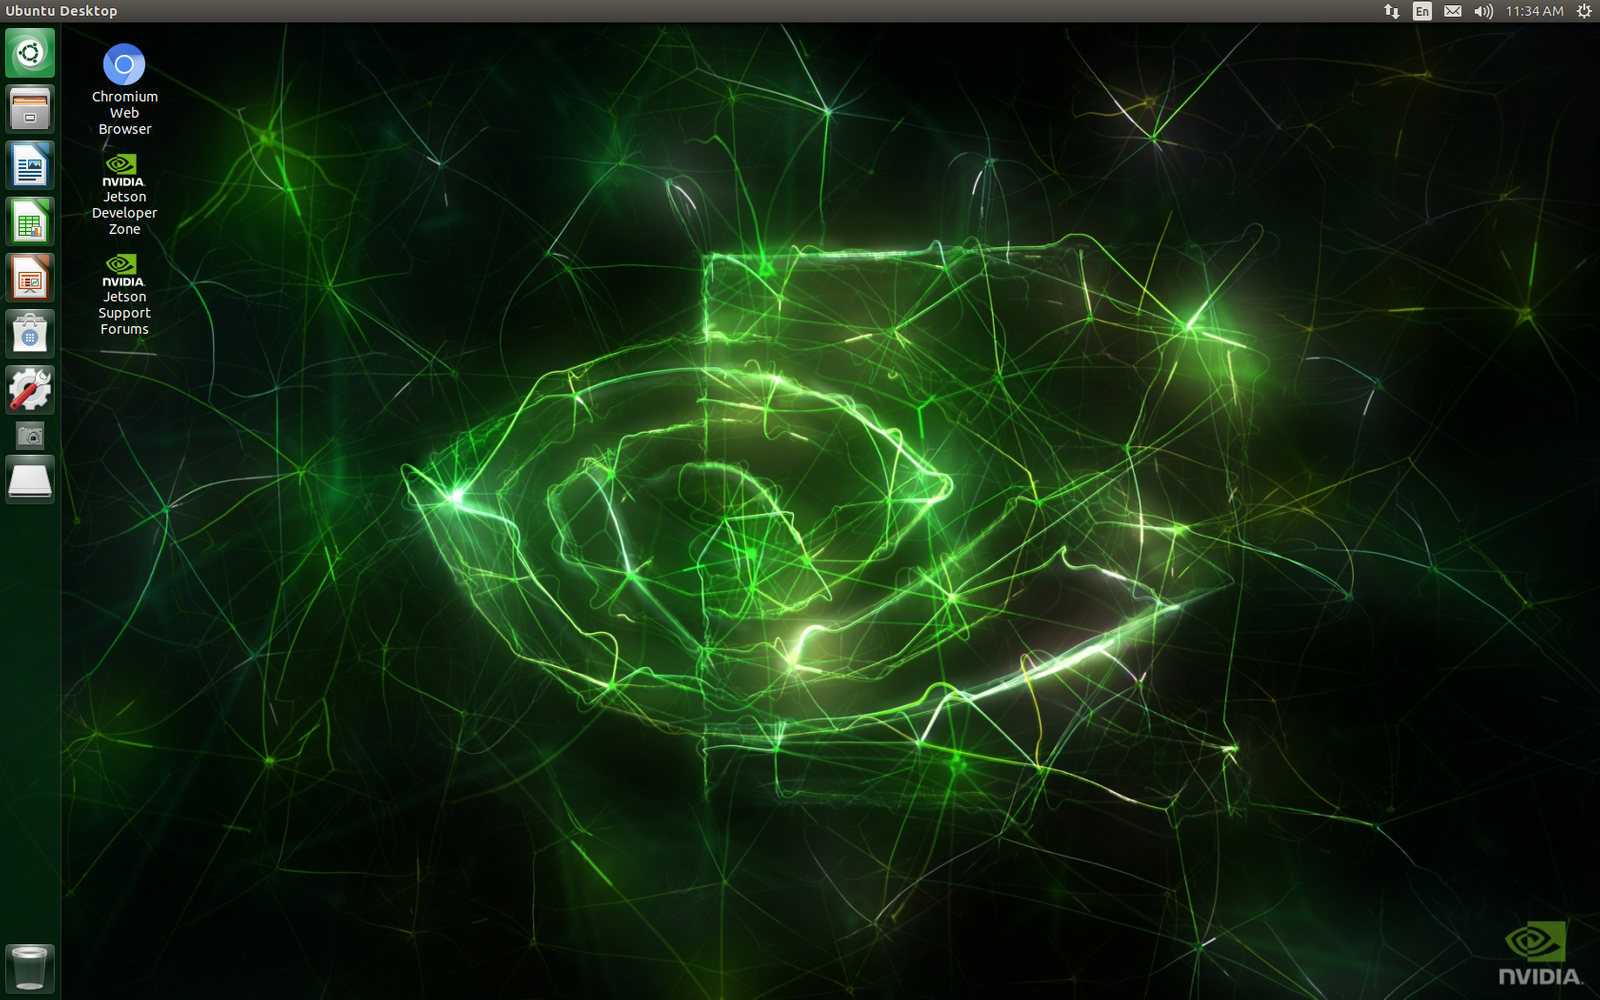Launch LibreOffice Calc spreadsheet
This screenshot has width=1600, height=1000.
click(x=30, y=221)
